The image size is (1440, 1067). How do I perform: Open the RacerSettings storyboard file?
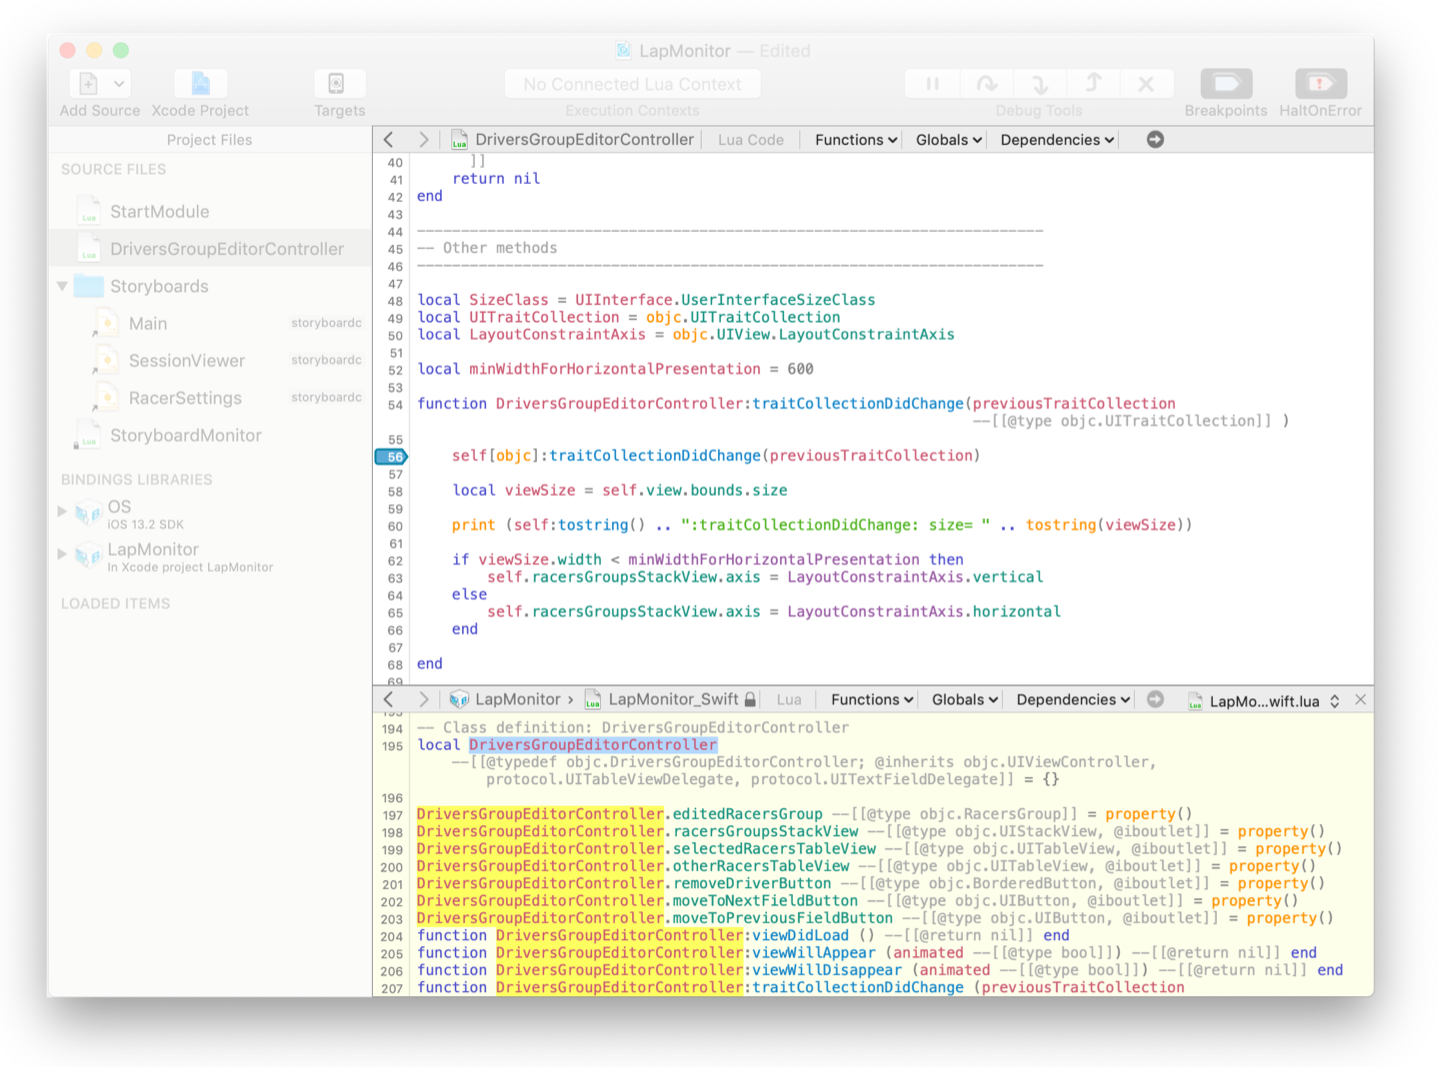185,398
